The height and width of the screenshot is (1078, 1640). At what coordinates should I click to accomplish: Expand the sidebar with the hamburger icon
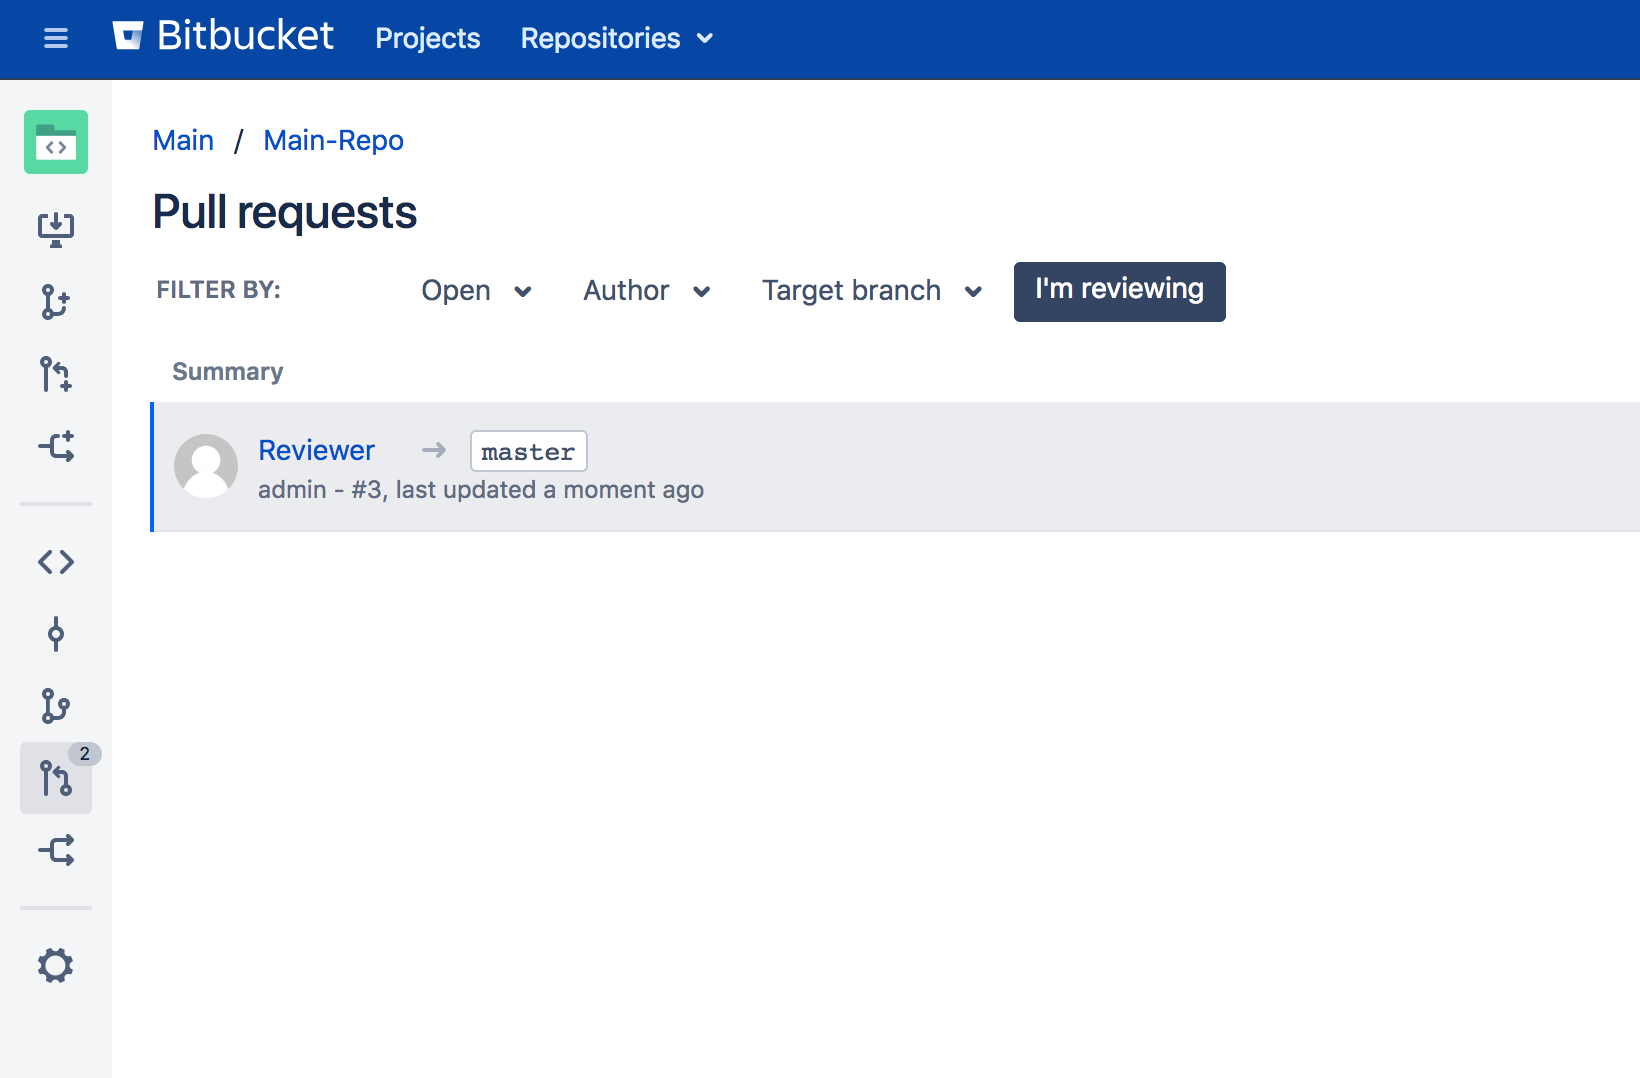point(55,38)
